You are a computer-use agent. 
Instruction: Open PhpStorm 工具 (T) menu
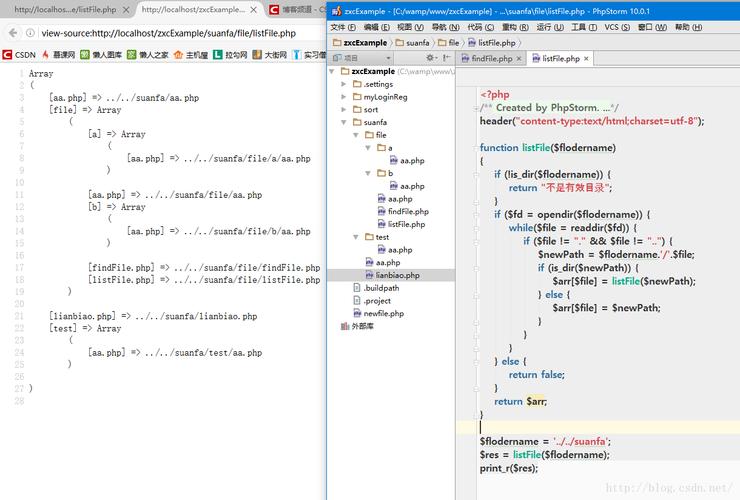coord(584,27)
